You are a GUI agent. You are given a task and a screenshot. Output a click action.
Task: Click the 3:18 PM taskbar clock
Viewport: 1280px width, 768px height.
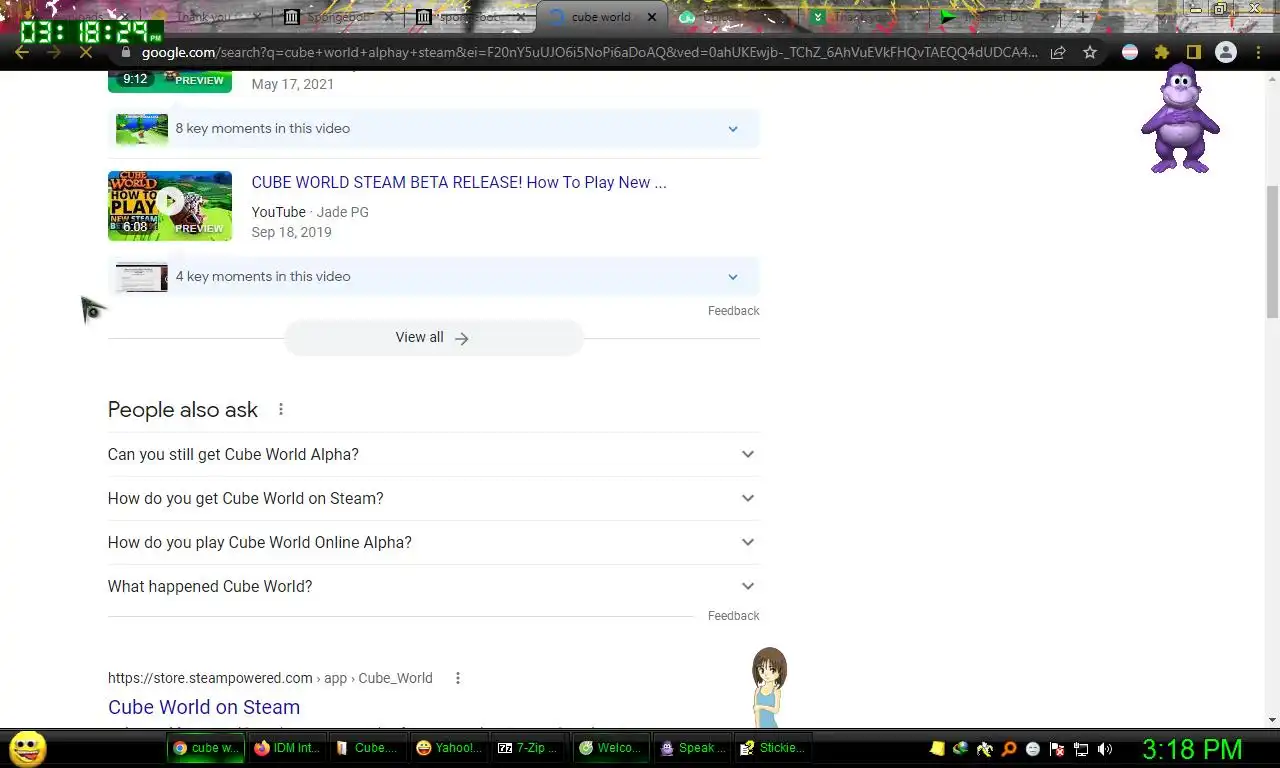[1192, 749]
